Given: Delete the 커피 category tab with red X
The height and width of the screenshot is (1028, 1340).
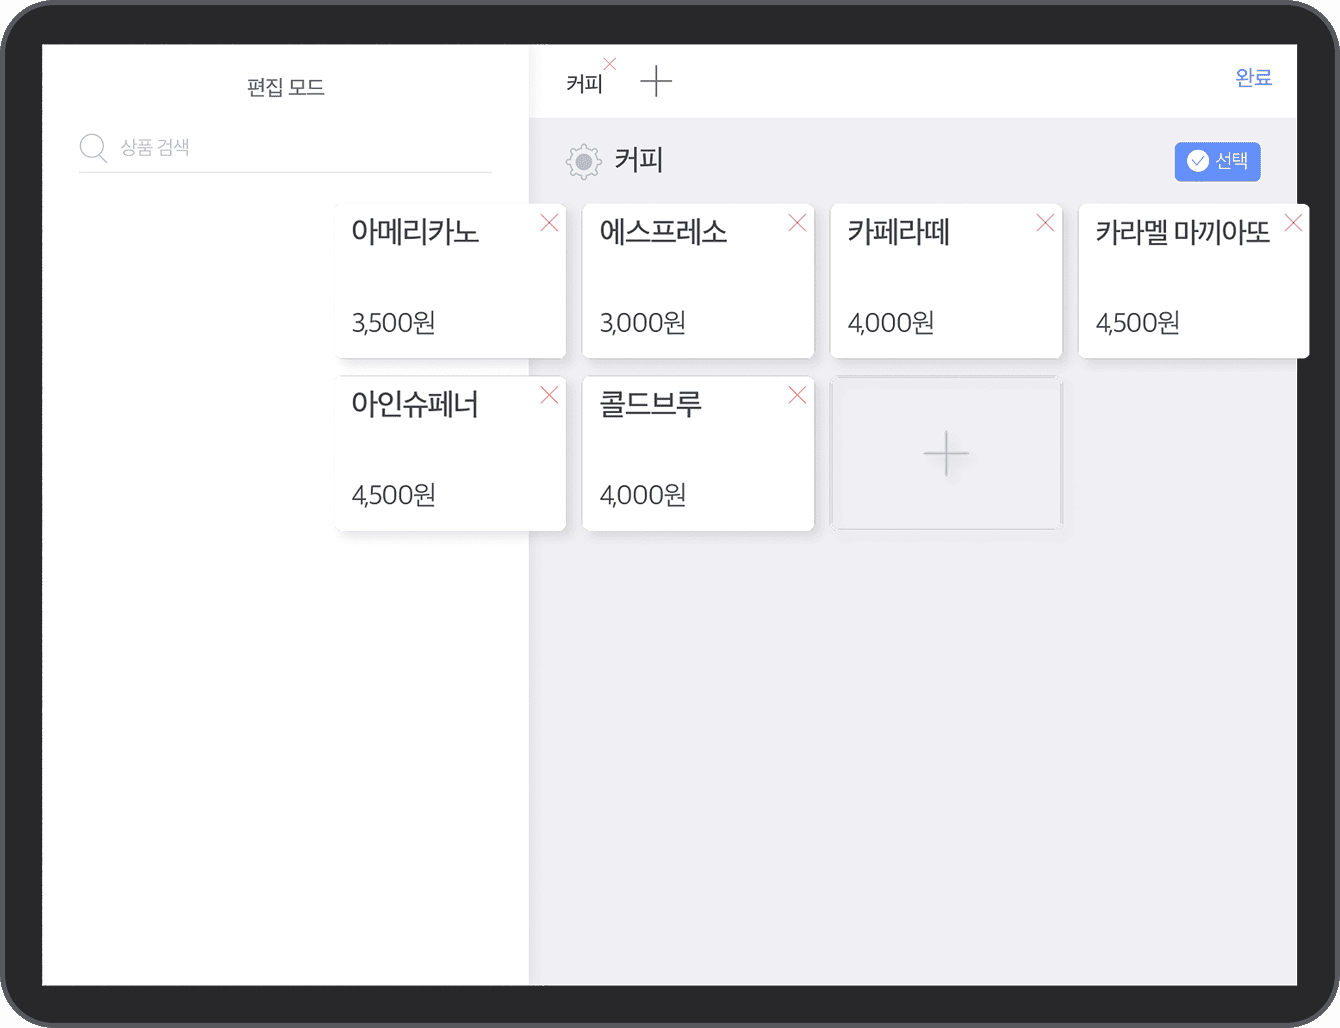Looking at the screenshot, I should pyautogui.click(x=609, y=64).
